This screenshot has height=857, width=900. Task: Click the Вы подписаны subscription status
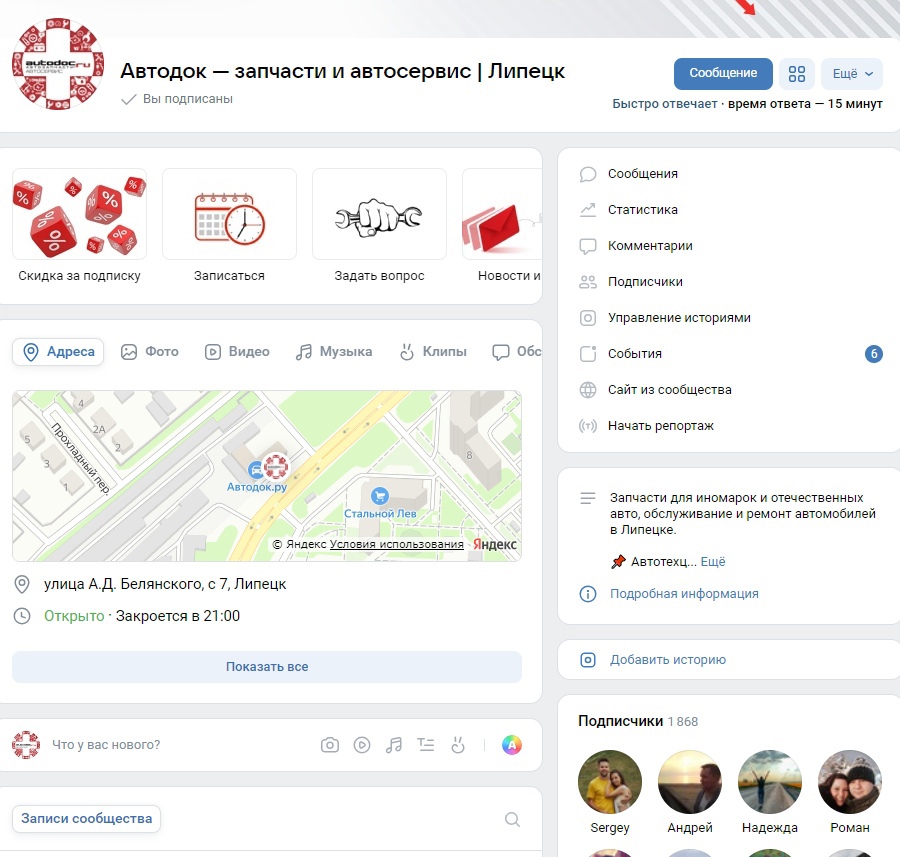point(177,99)
